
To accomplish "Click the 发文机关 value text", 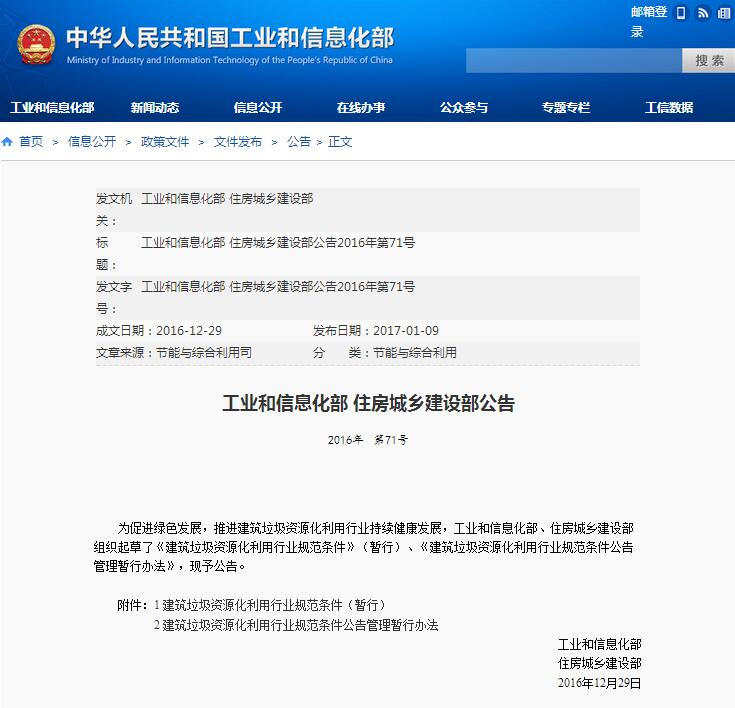I will coord(227,198).
